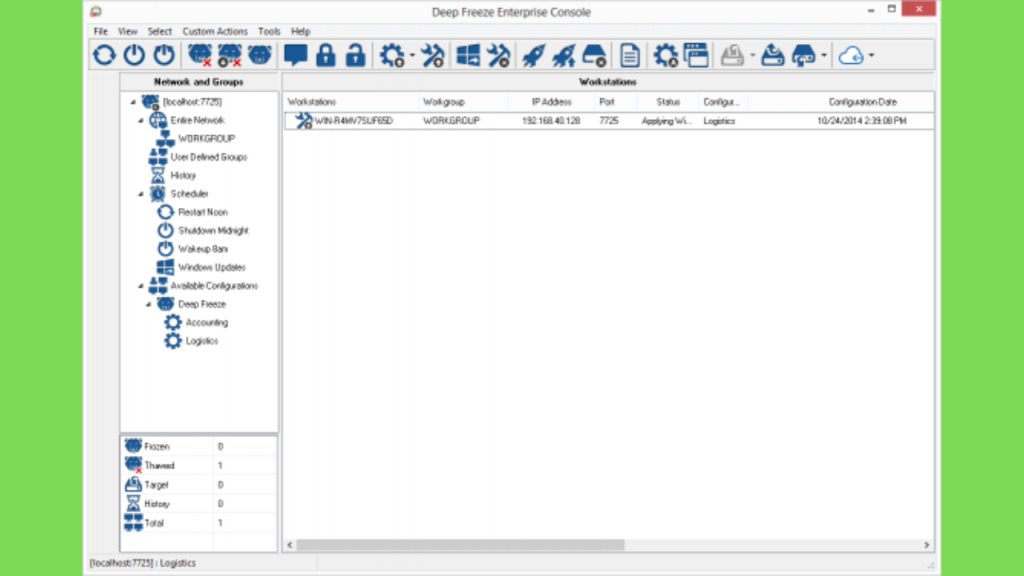Open the Tools menu
The width and height of the screenshot is (1024, 576).
(x=269, y=31)
